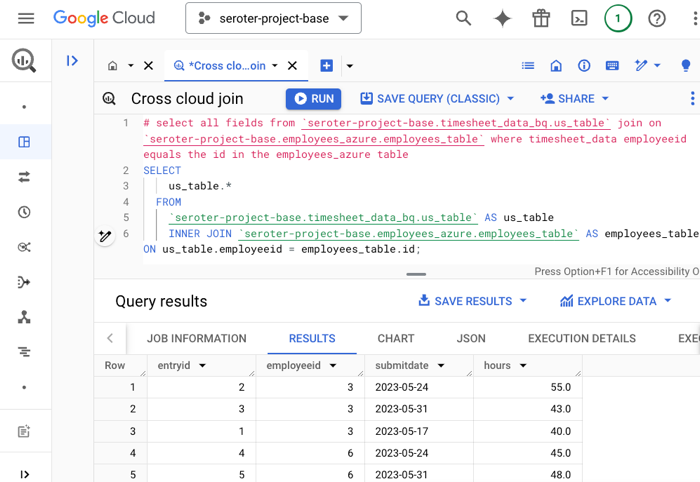Expand the Explore Data dropdown
The image size is (700, 482).
click(x=615, y=301)
